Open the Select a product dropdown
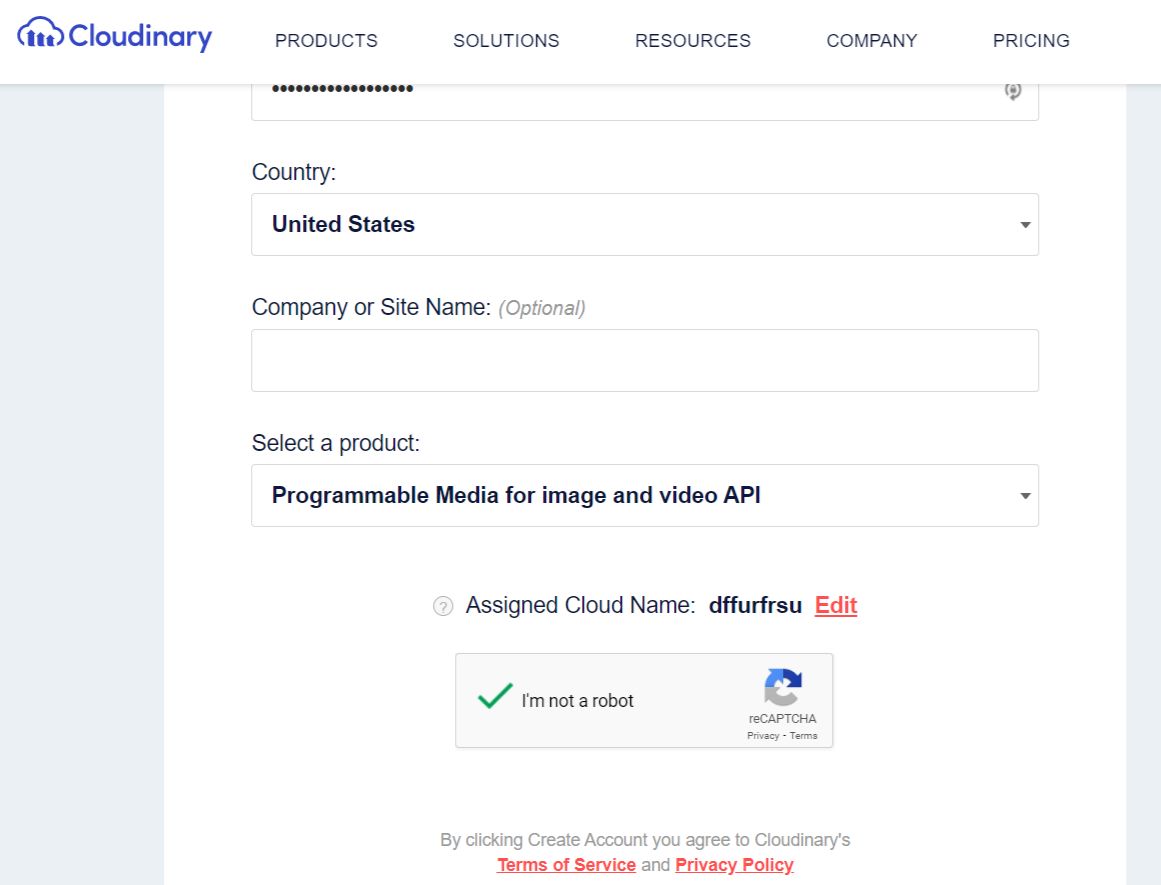Screen dimensions: 1161x885 pyautogui.click(x=644, y=495)
